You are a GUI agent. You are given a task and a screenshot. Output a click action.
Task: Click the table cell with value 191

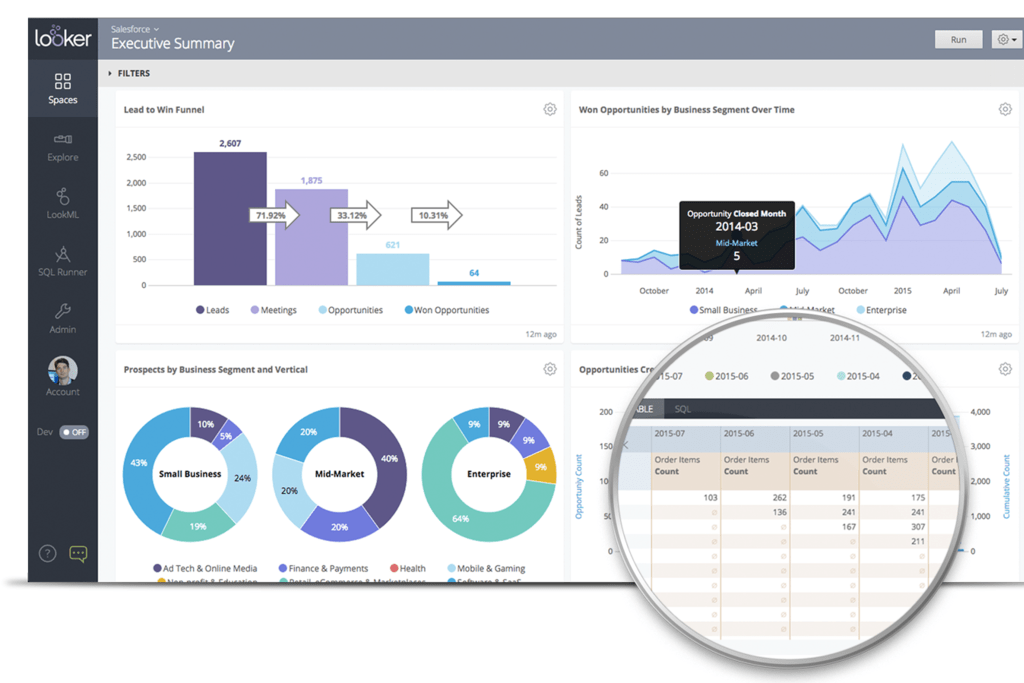[825, 497]
